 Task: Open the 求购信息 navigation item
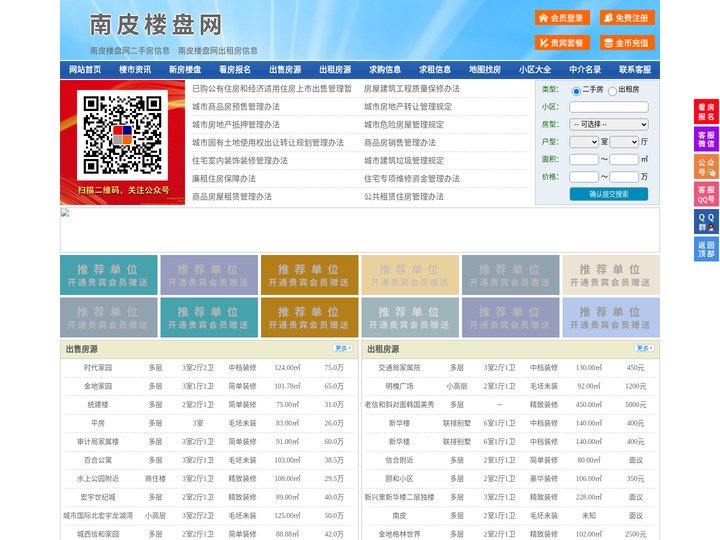click(x=385, y=70)
